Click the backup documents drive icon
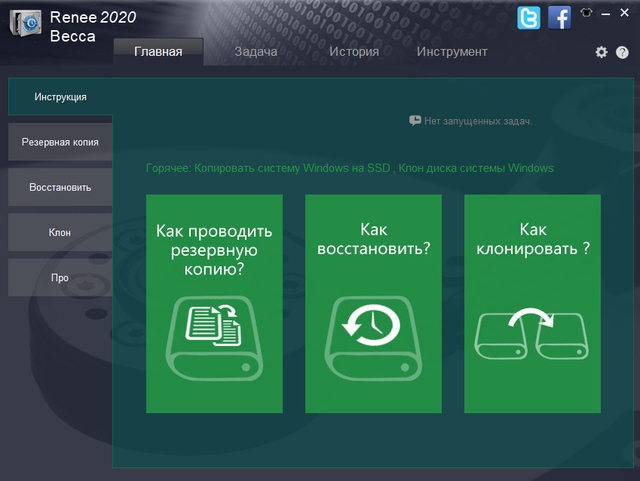 (x=214, y=332)
